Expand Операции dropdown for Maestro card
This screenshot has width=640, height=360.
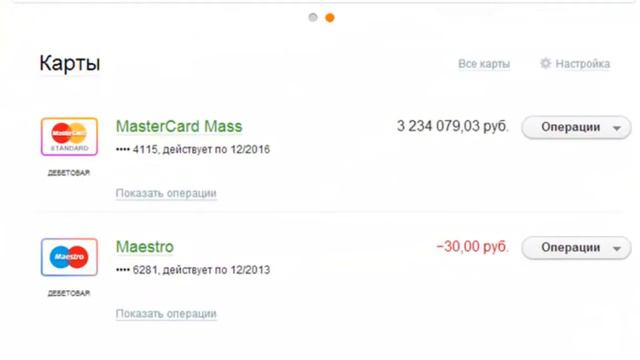tap(576, 248)
